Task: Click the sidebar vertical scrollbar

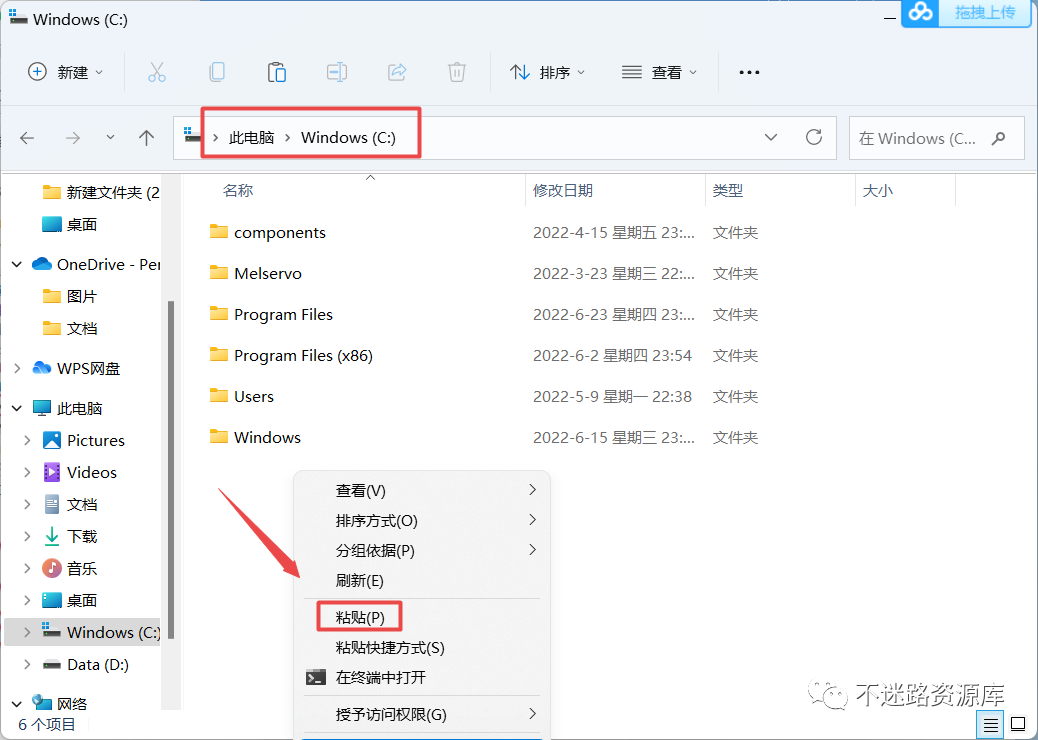Action: [171, 470]
